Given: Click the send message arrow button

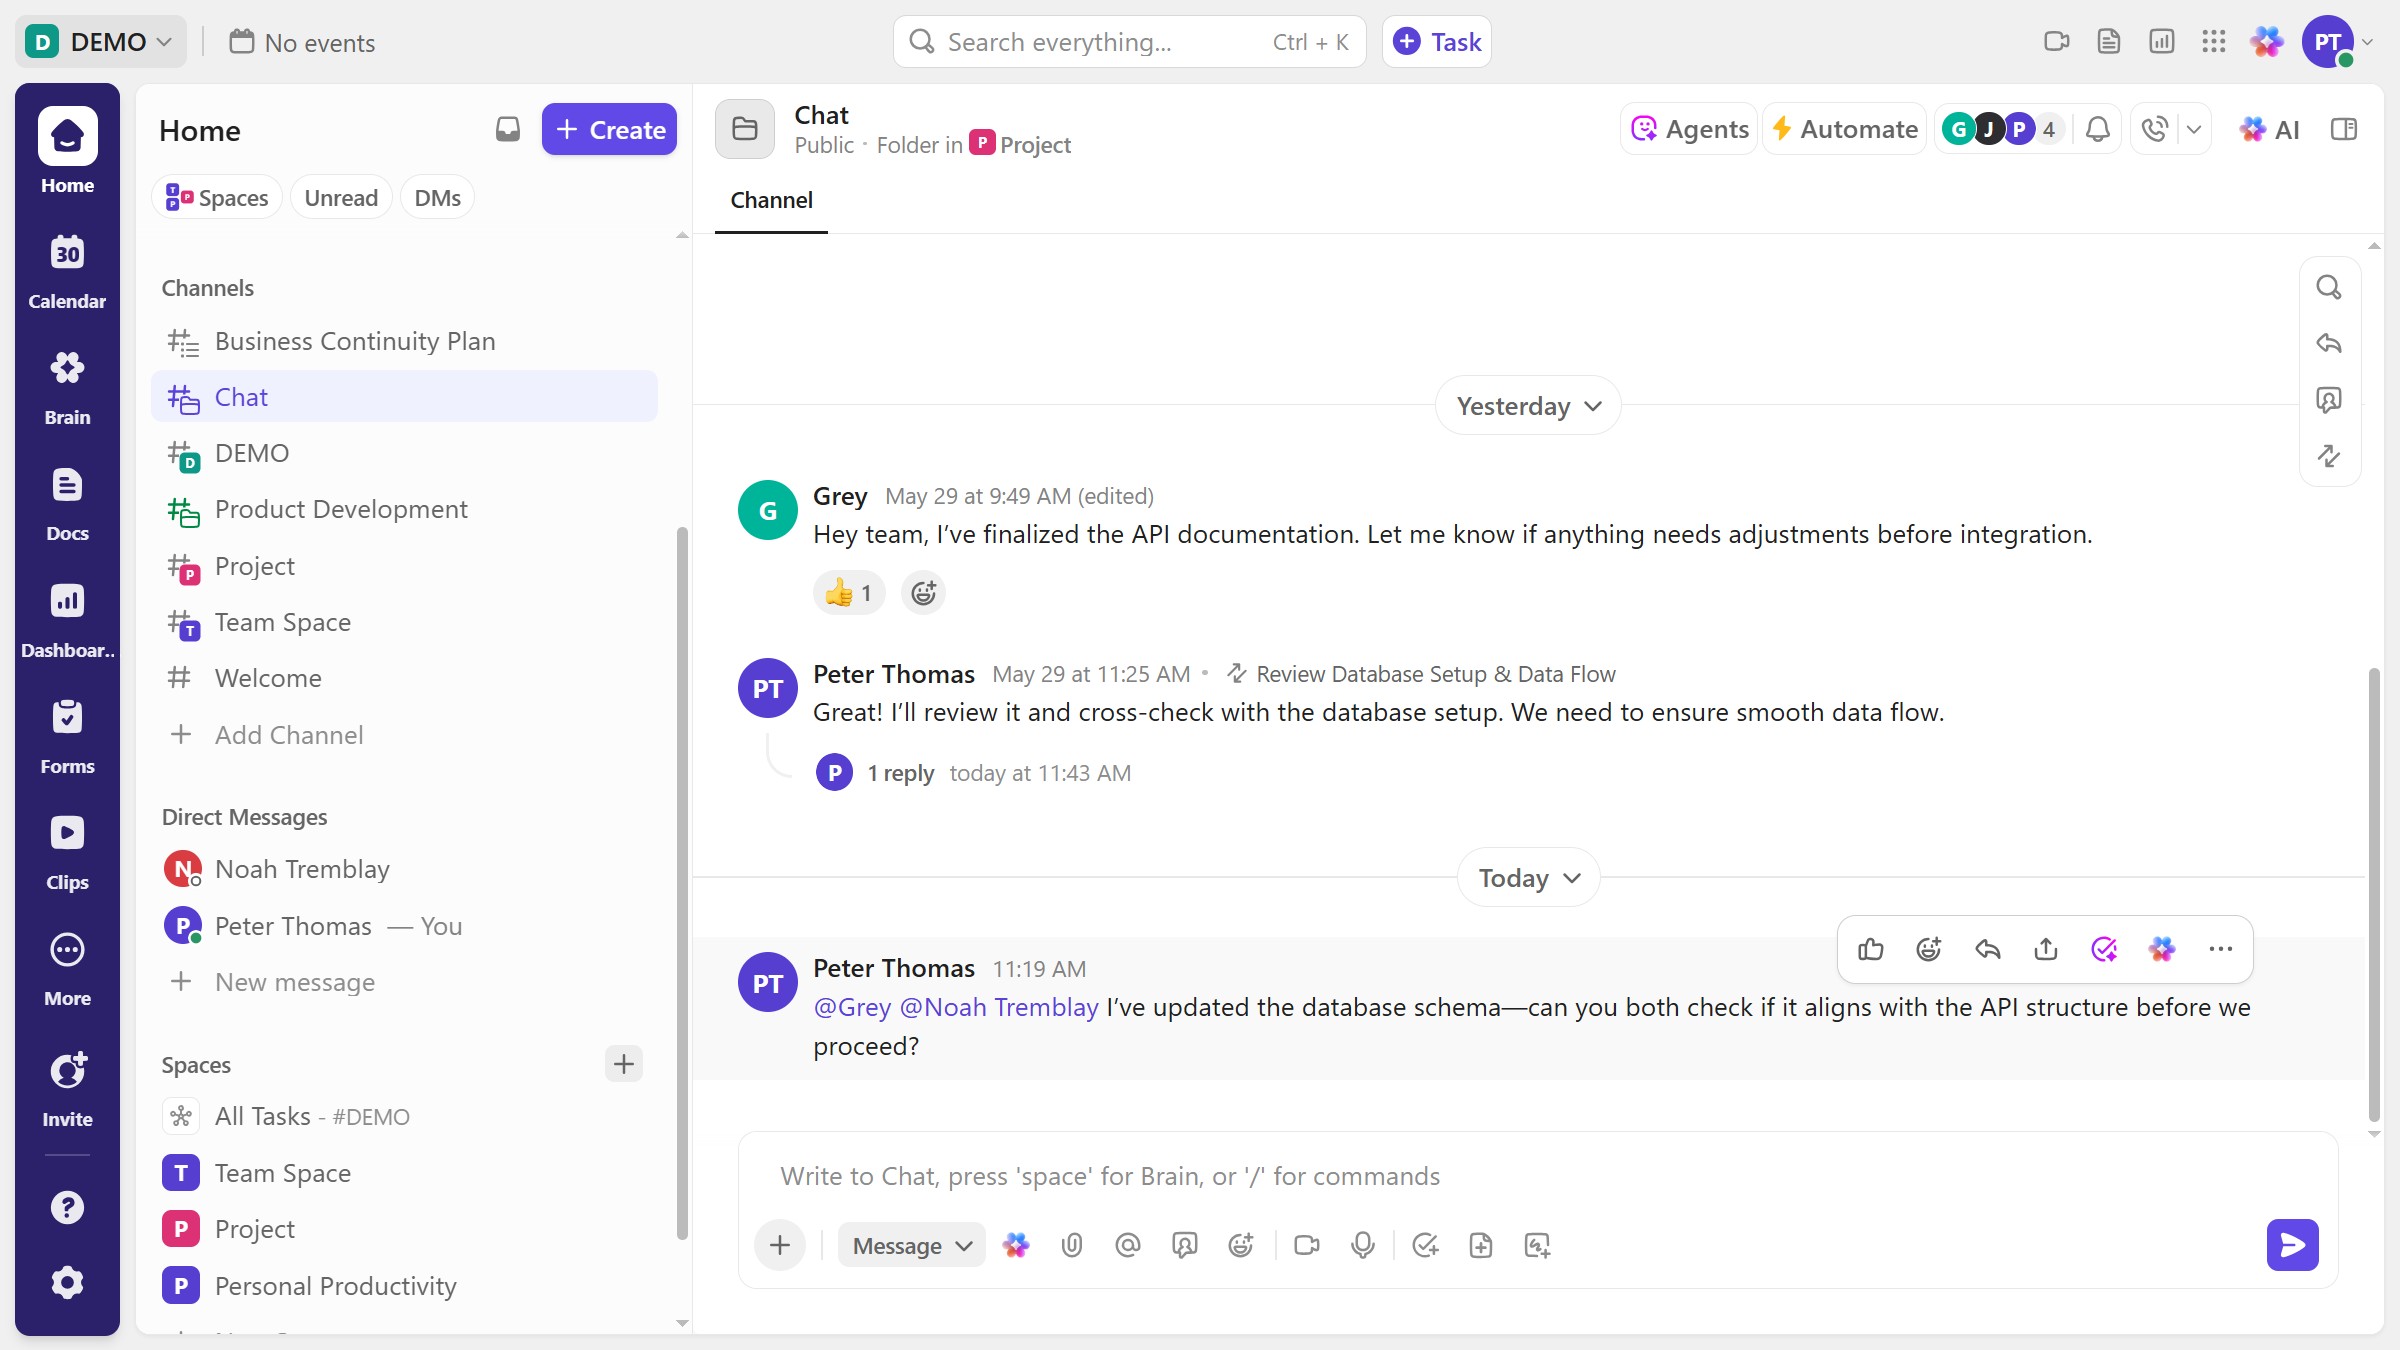Looking at the screenshot, I should (2292, 1245).
